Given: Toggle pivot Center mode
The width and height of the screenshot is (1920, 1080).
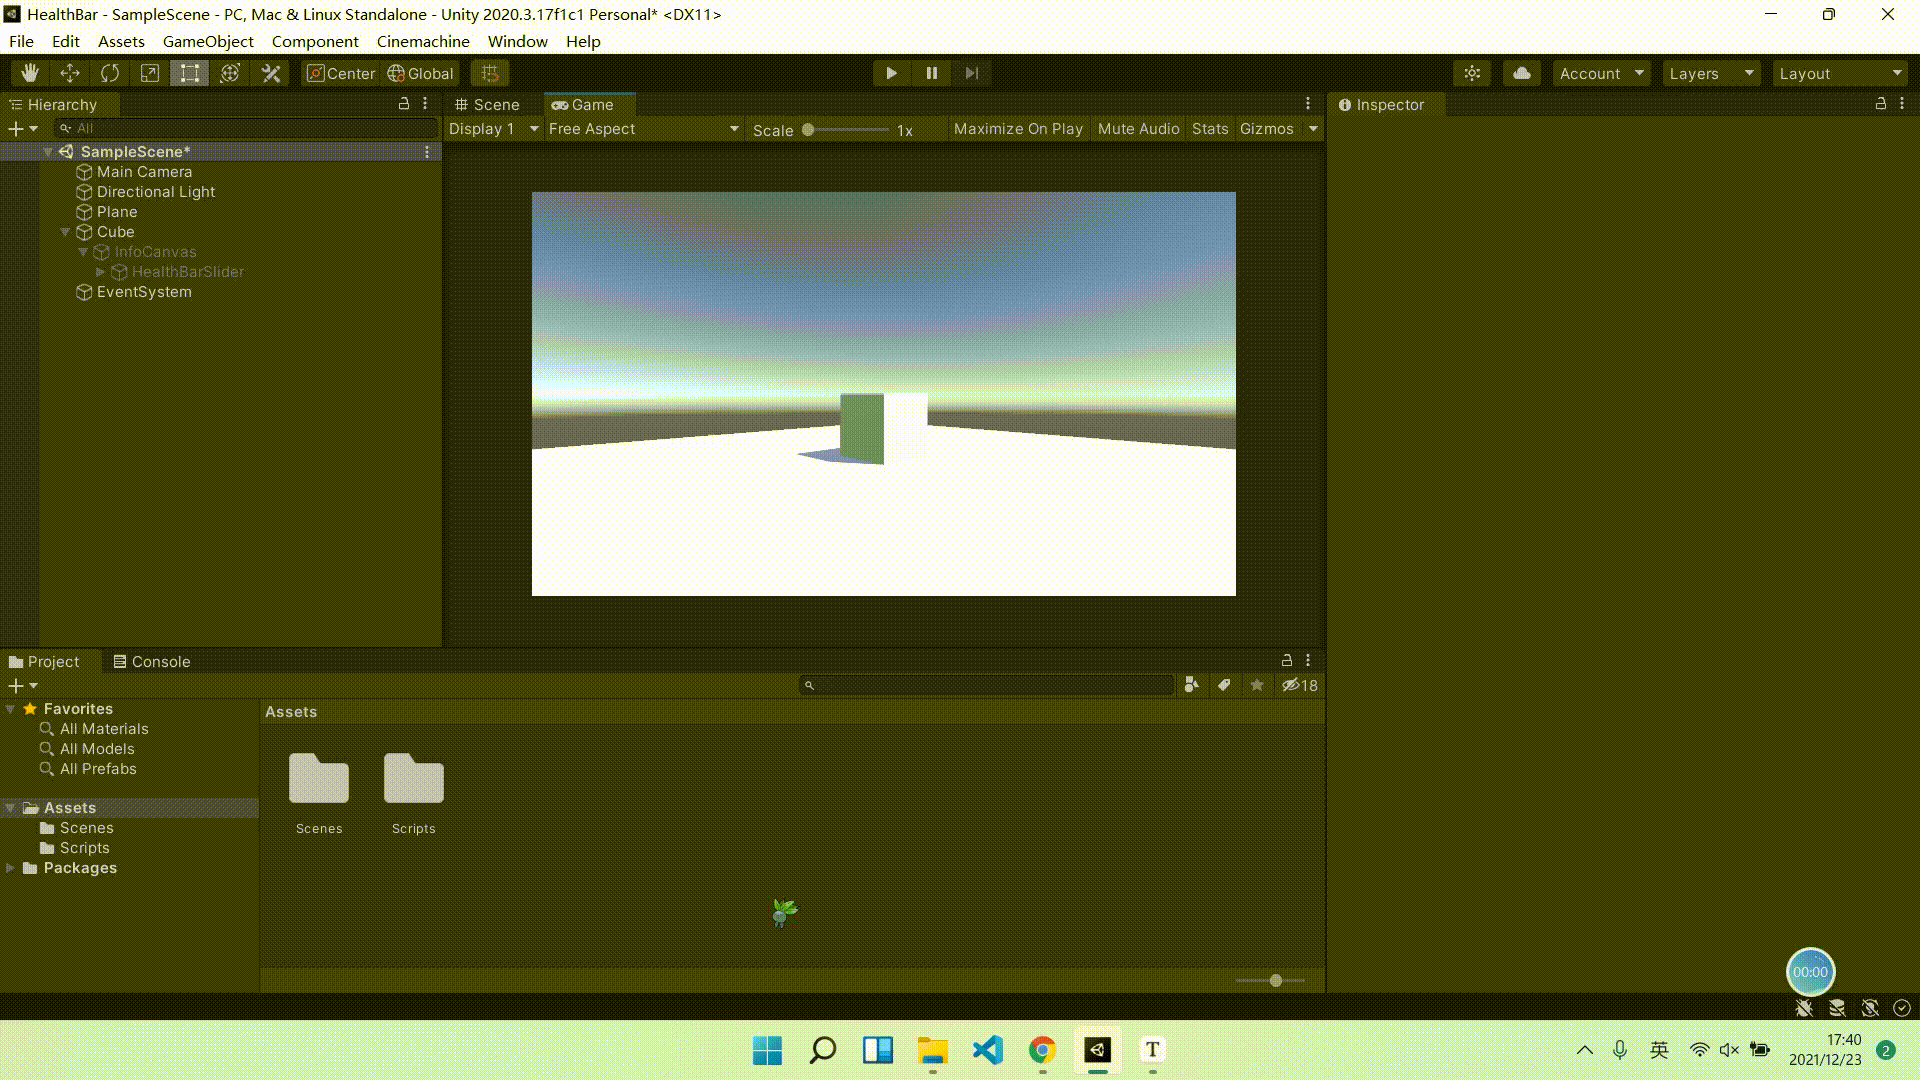Looking at the screenshot, I should (x=341, y=73).
